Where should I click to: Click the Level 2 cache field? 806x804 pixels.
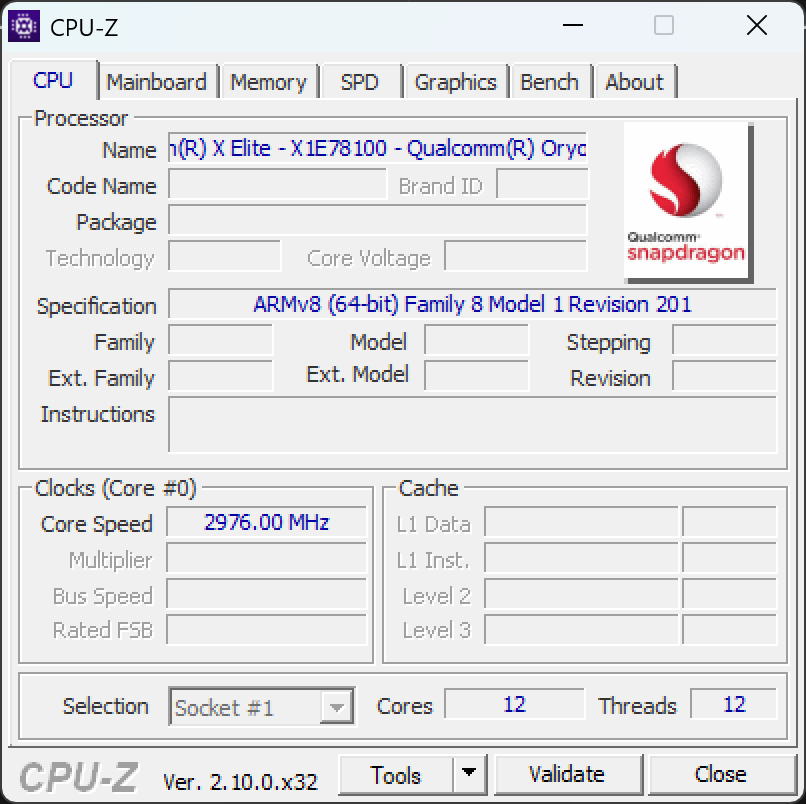click(x=581, y=594)
